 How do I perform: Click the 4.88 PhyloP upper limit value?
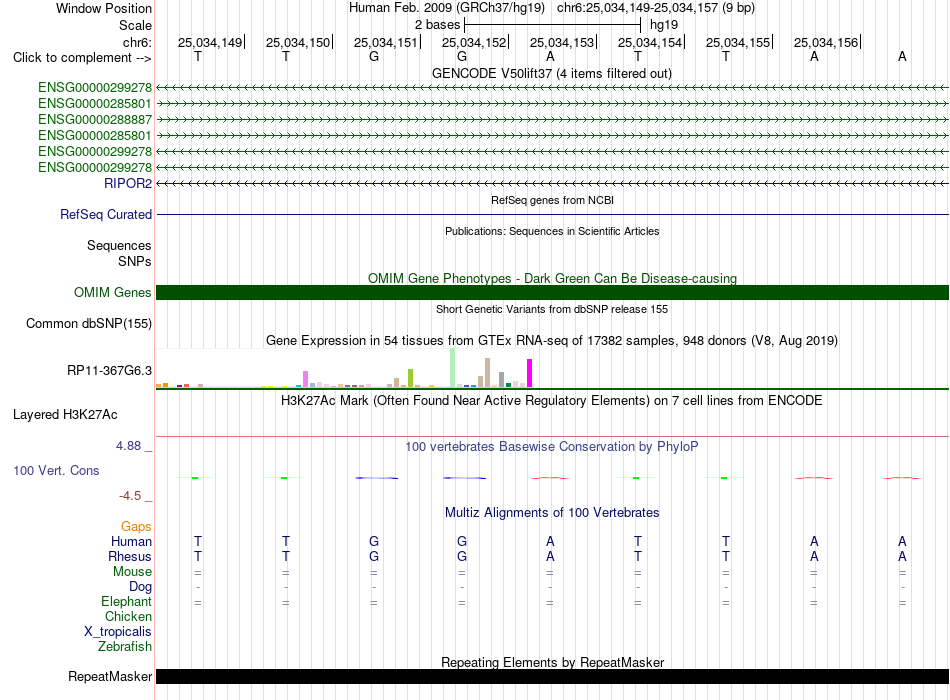point(128,446)
